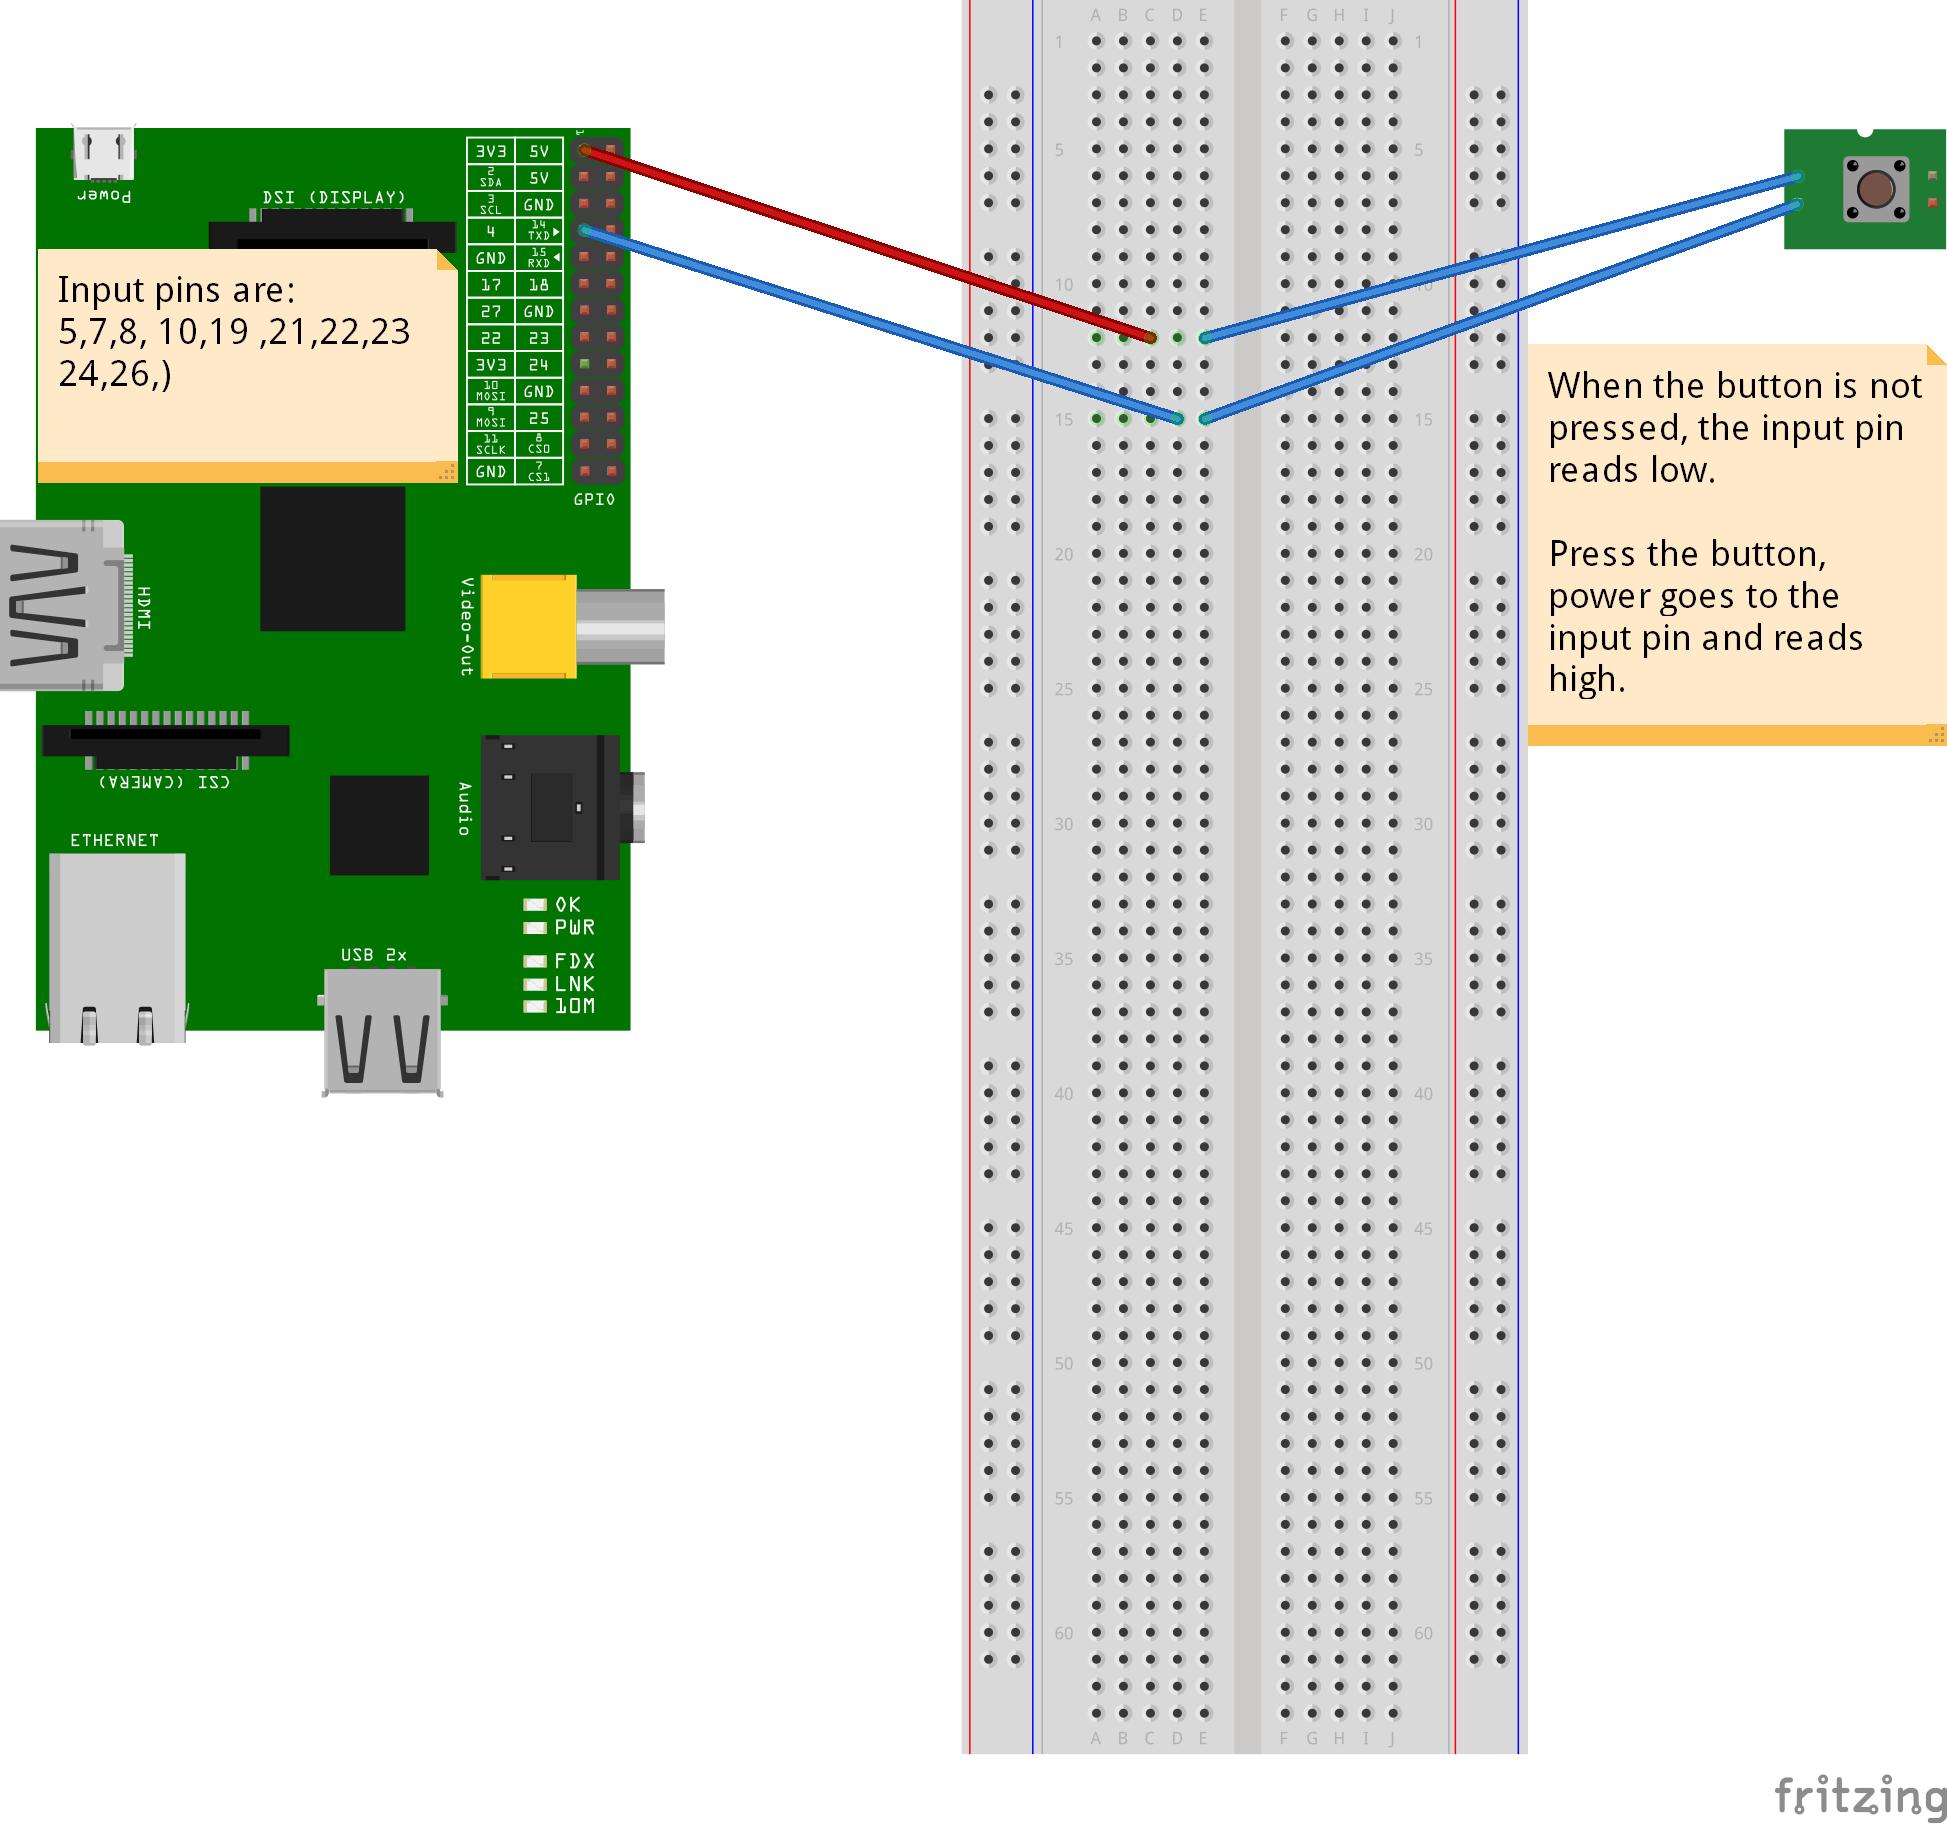Select the FDX status LED
Screen dimensions: 1947x1824
[x=535, y=961]
